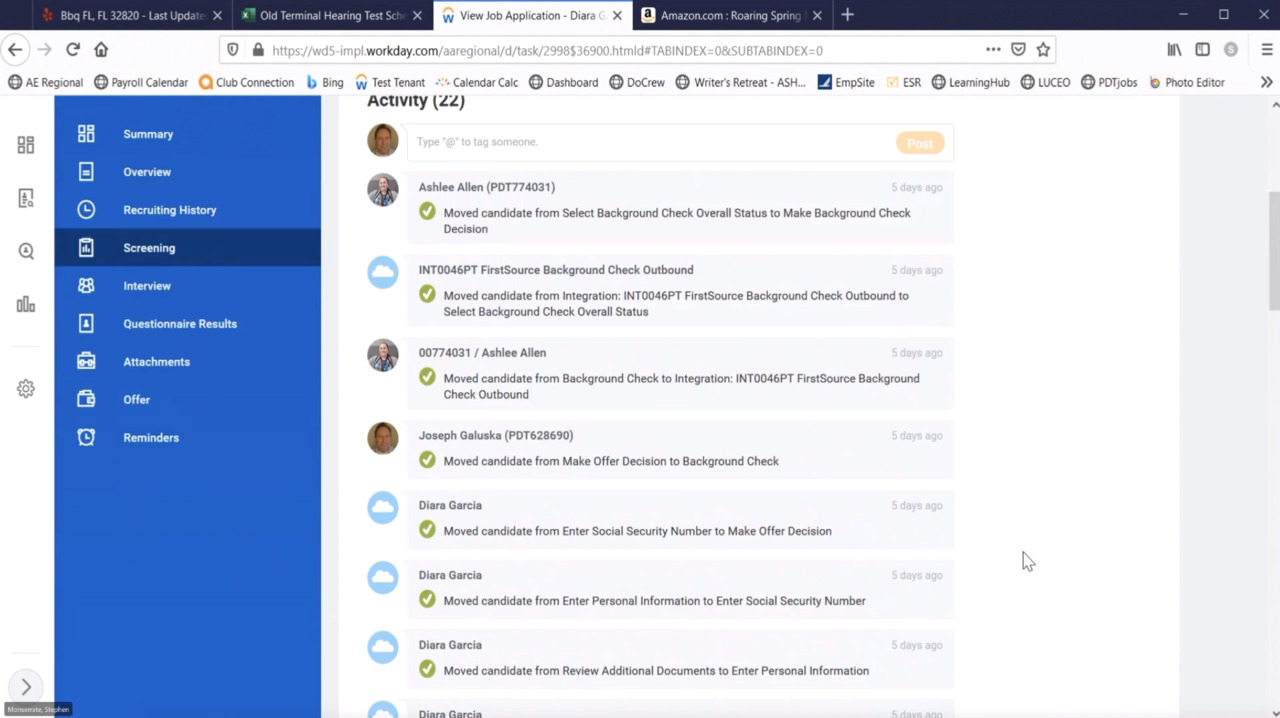Viewport: 1280px width, 718px height.
Task: Click the Overview document icon
Action: pyautogui.click(x=86, y=172)
